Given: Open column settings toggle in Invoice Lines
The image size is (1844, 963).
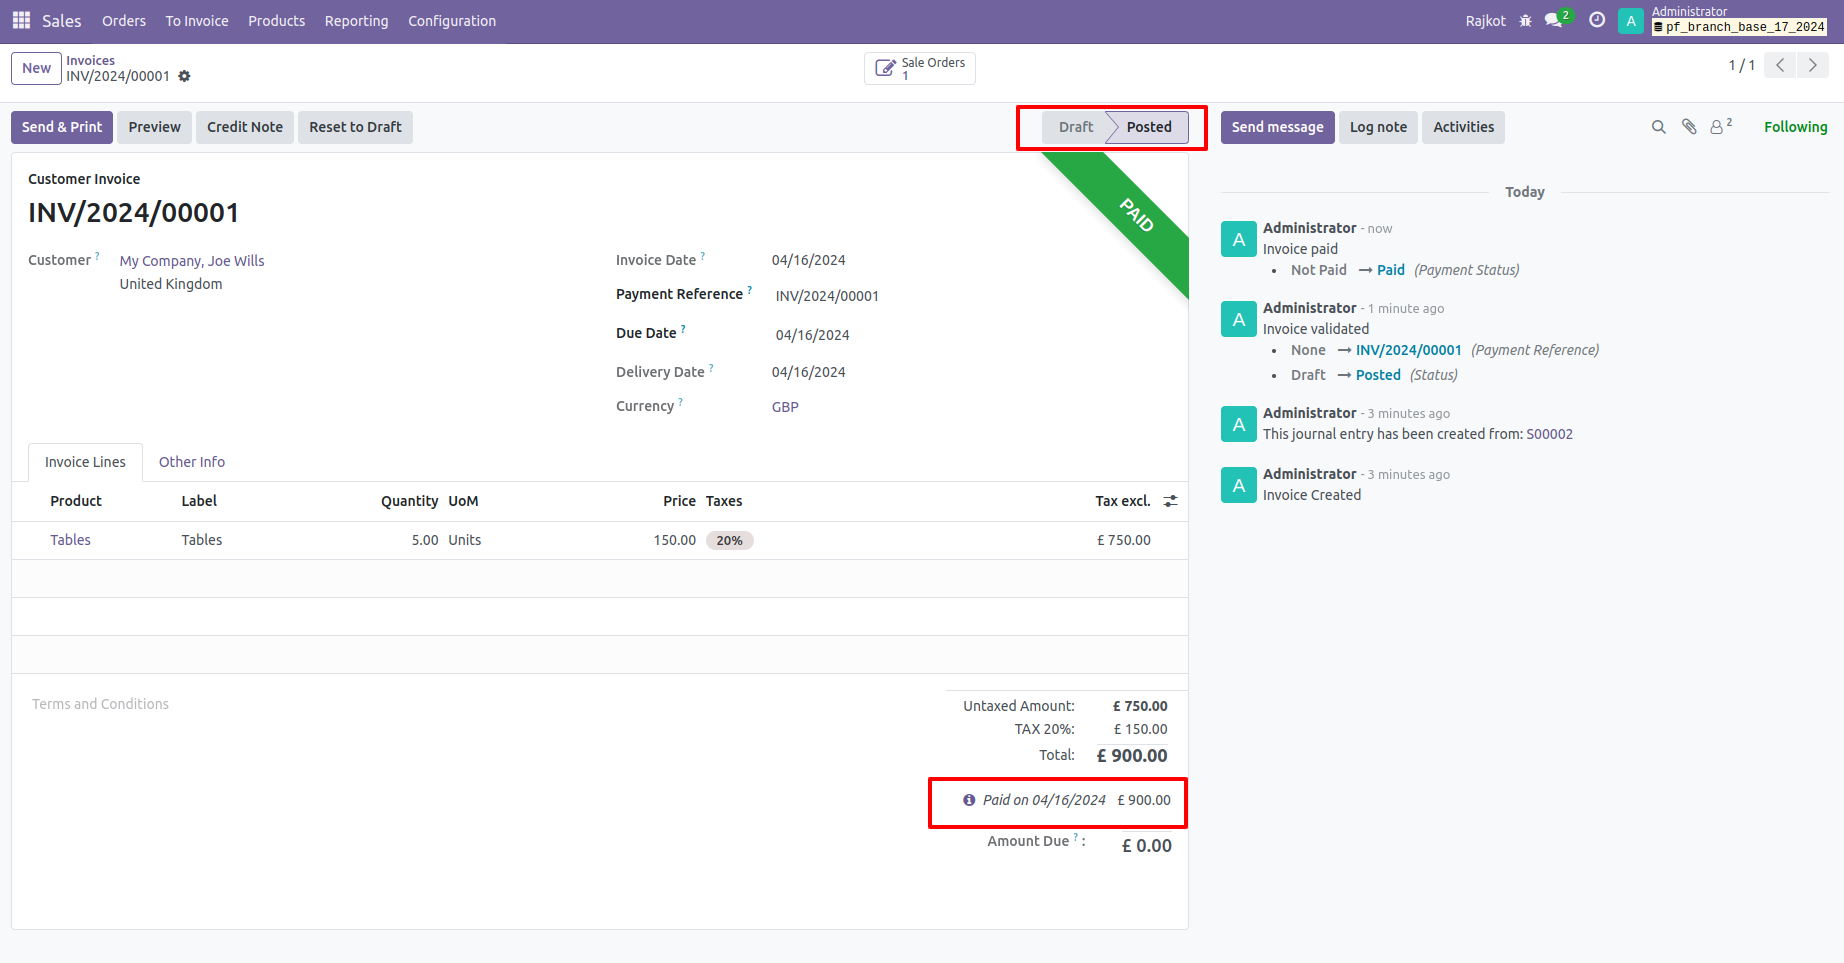Looking at the screenshot, I should point(1170,501).
